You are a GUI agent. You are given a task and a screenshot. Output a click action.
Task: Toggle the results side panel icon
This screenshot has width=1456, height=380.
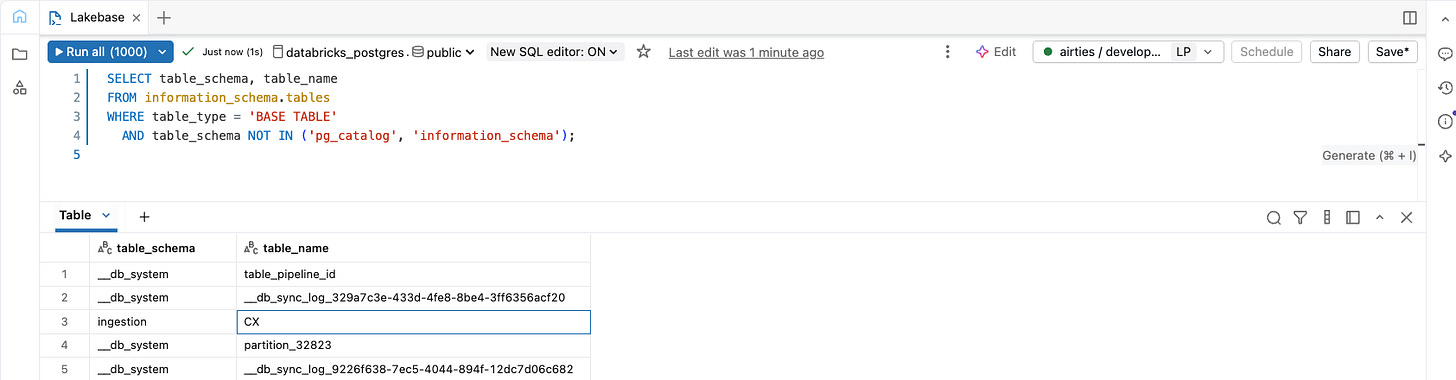point(1353,217)
